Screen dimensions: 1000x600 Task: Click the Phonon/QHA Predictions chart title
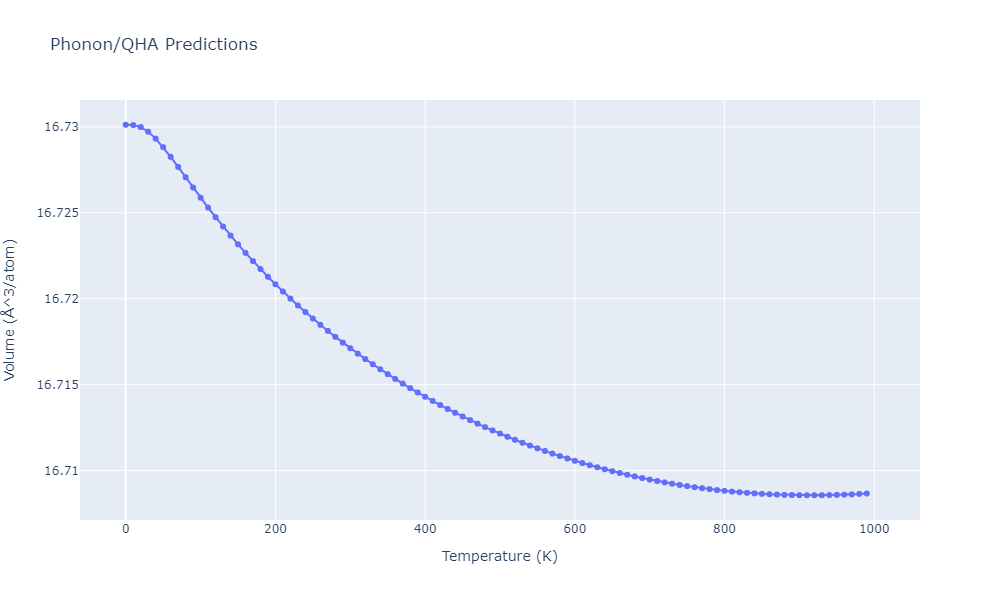coord(153,45)
